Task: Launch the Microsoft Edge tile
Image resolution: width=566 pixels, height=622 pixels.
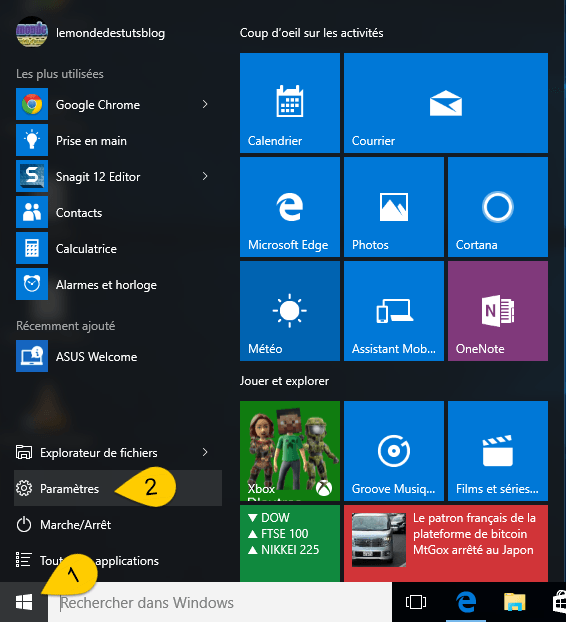Action: pos(290,207)
